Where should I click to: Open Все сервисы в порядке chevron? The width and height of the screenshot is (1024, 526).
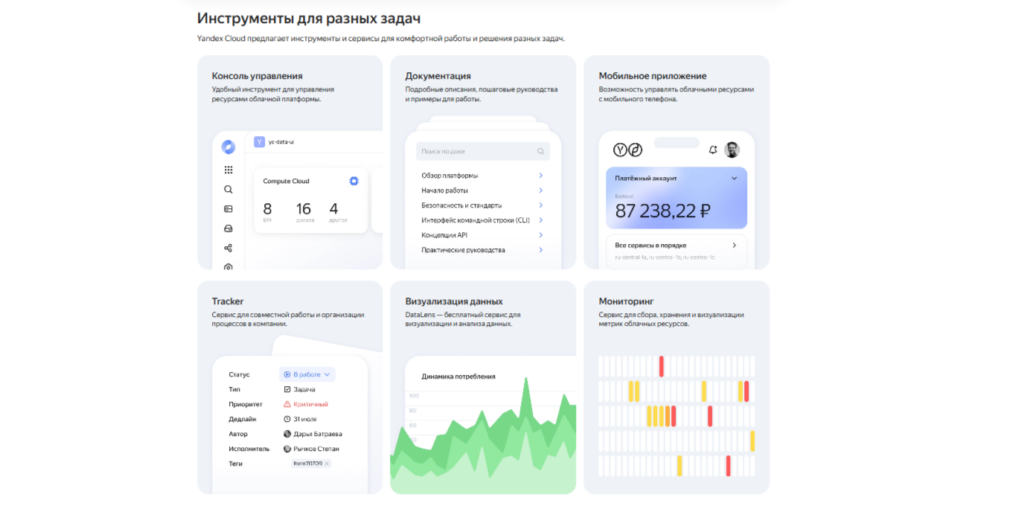734,246
